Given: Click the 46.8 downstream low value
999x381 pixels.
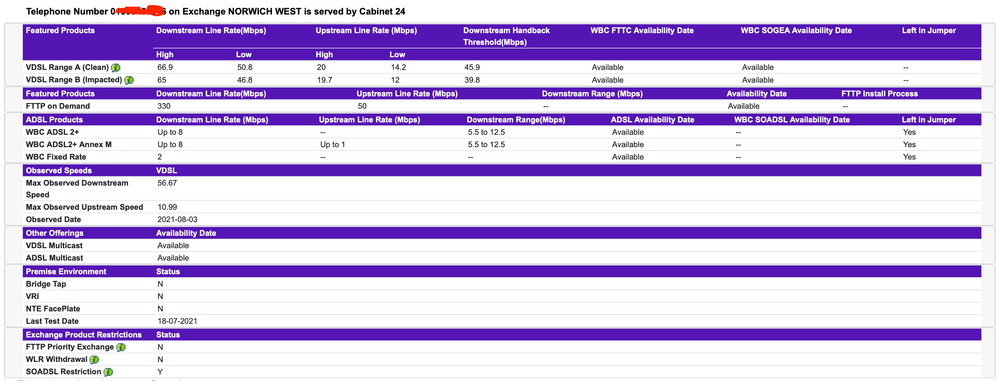Looking at the screenshot, I should pos(245,80).
